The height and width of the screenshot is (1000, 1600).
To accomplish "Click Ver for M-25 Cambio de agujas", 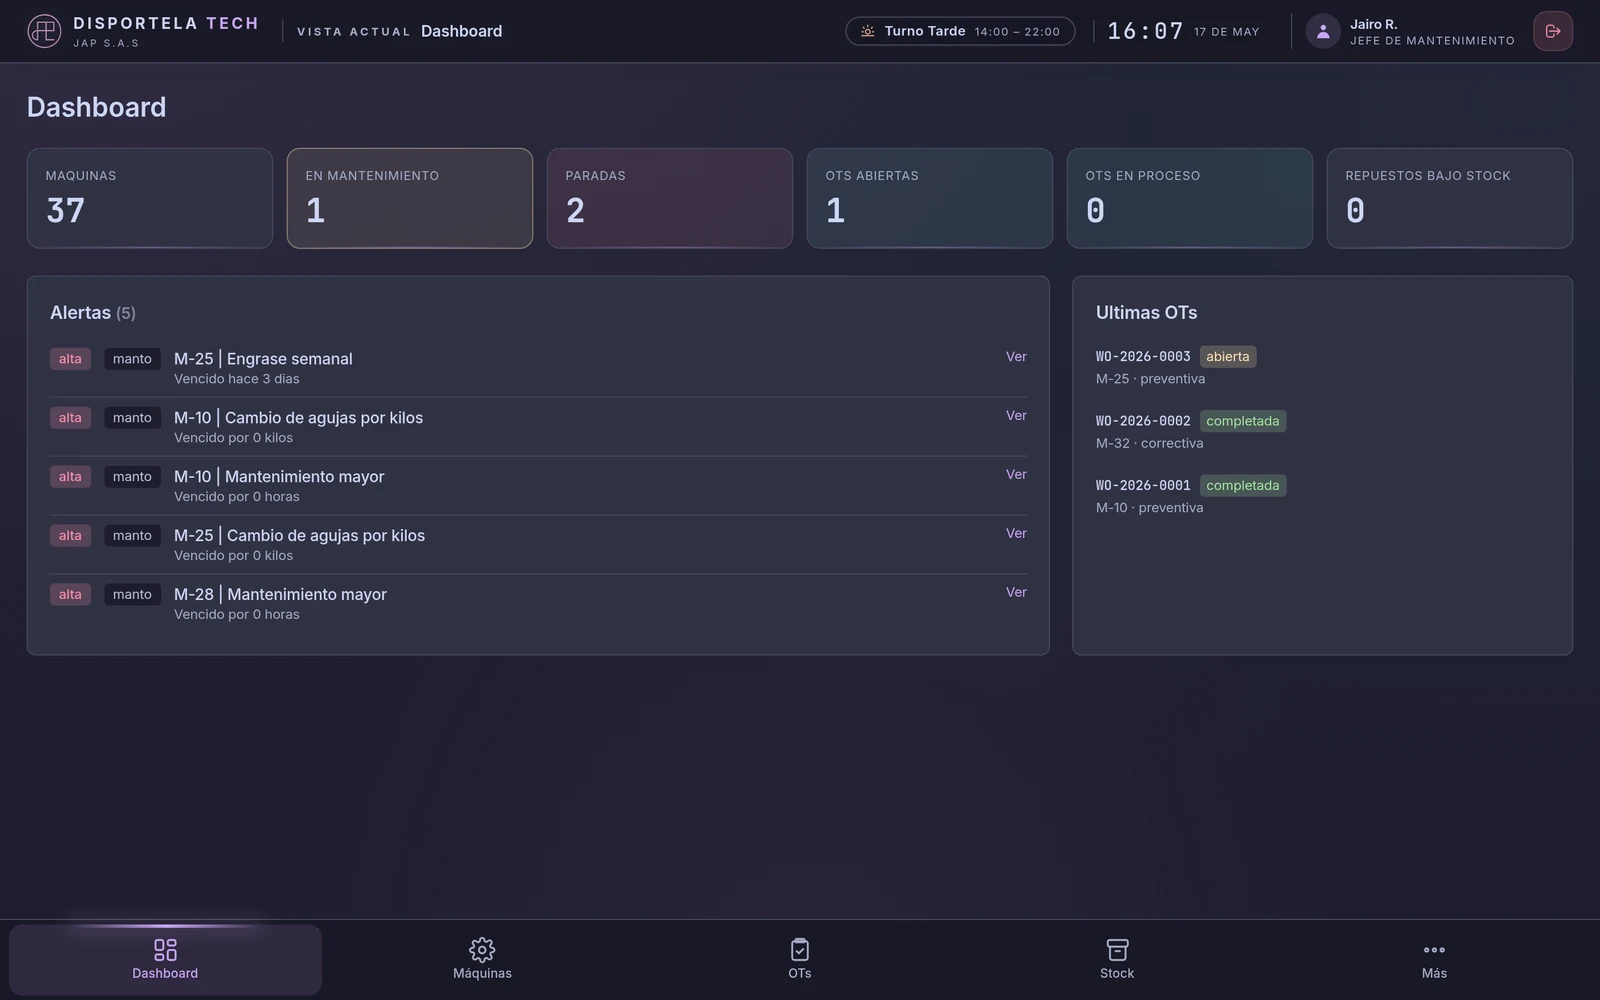I will pos(1016,533).
